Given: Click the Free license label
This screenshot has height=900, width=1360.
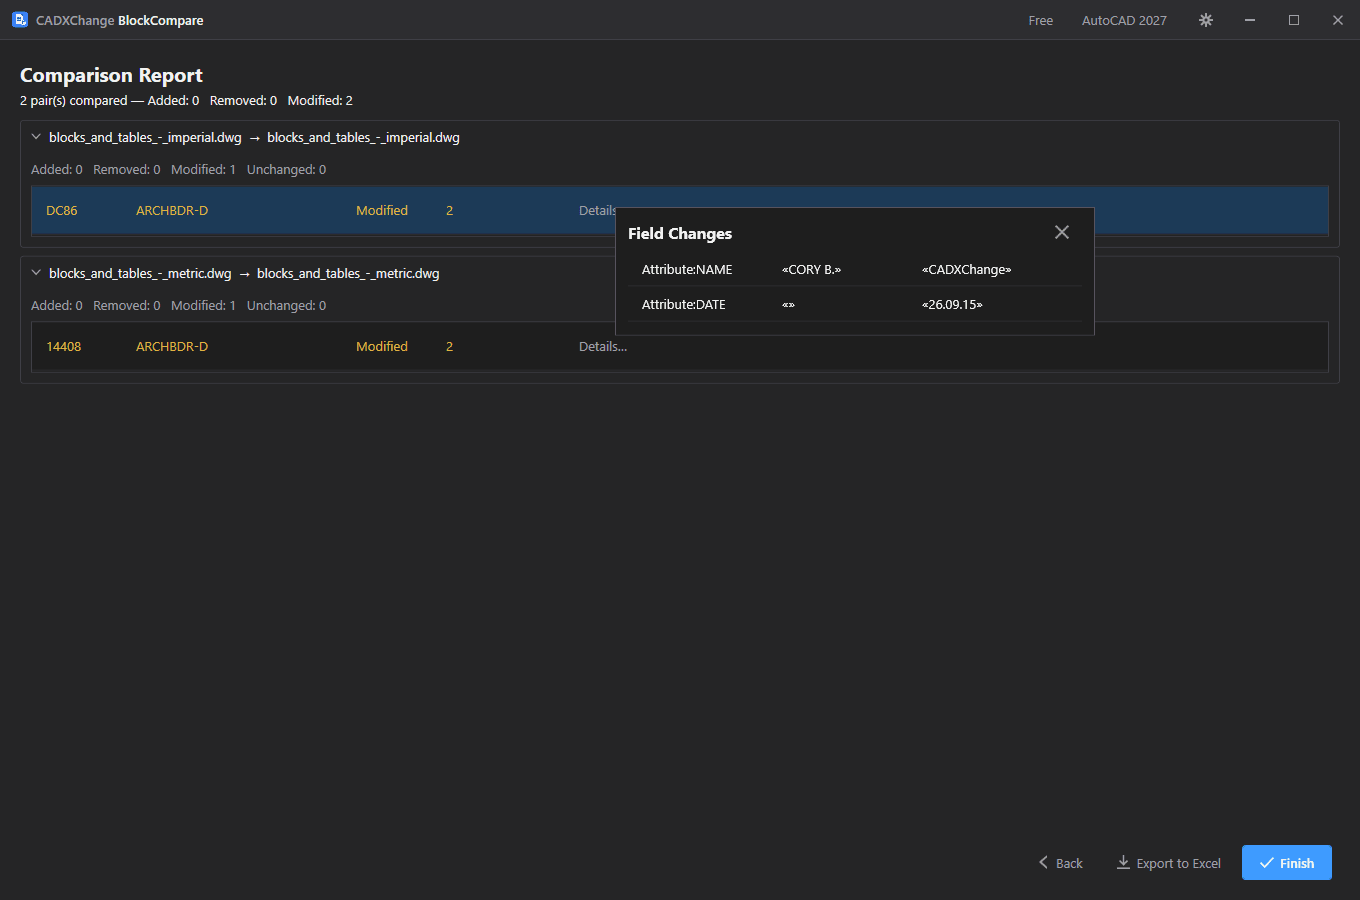Looking at the screenshot, I should [x=1041, y=20].
